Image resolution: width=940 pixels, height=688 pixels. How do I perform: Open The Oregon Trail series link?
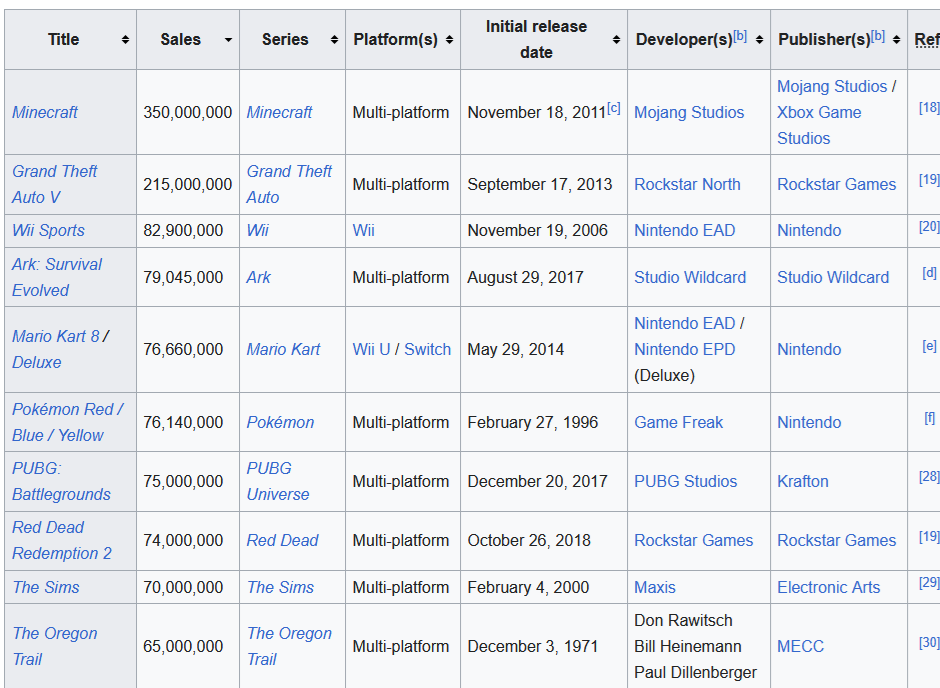[x=289, y=647]
